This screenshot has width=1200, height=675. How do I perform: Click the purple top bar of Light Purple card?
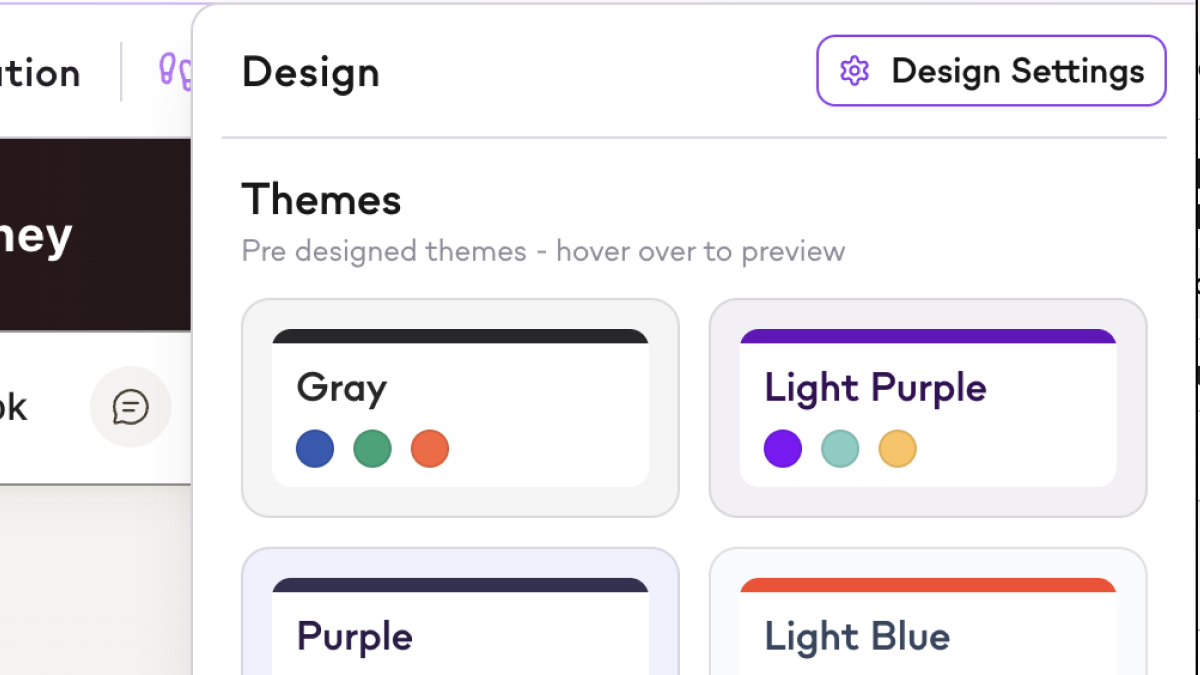pos(928,336)
